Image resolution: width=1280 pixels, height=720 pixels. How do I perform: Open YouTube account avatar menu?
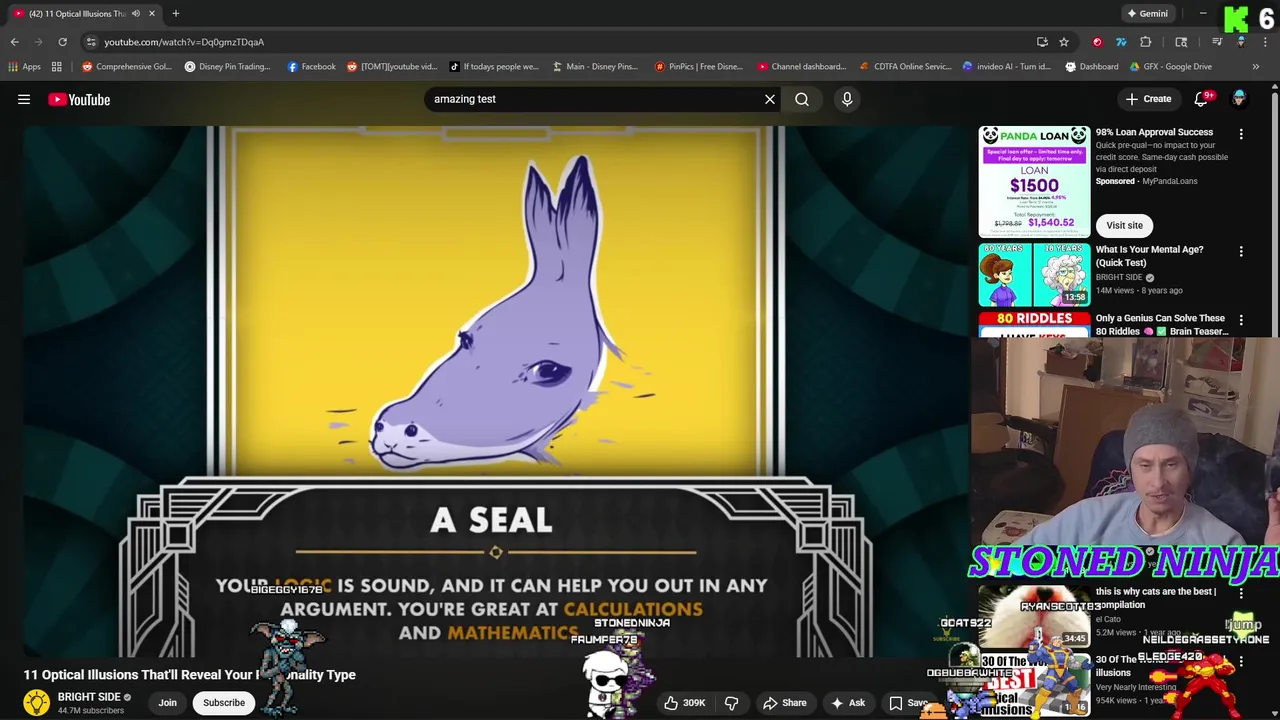(x=1239, y=99)
